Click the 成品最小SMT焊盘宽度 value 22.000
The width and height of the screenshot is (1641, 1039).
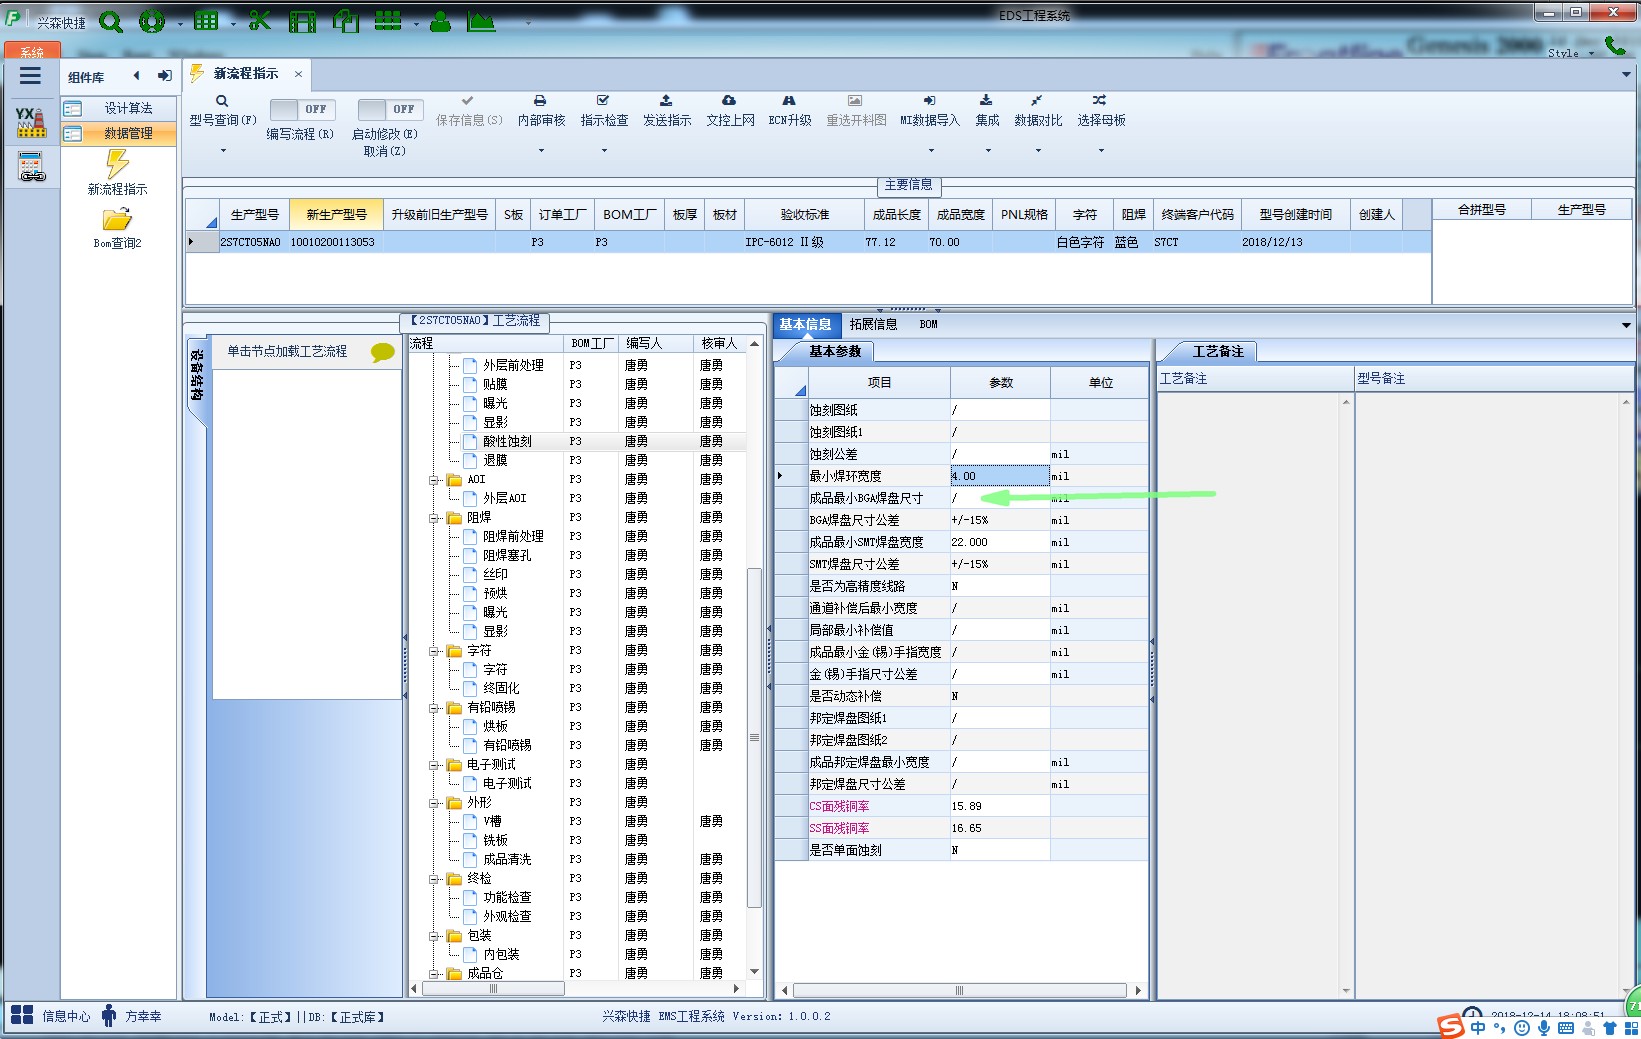pos(999,542)
